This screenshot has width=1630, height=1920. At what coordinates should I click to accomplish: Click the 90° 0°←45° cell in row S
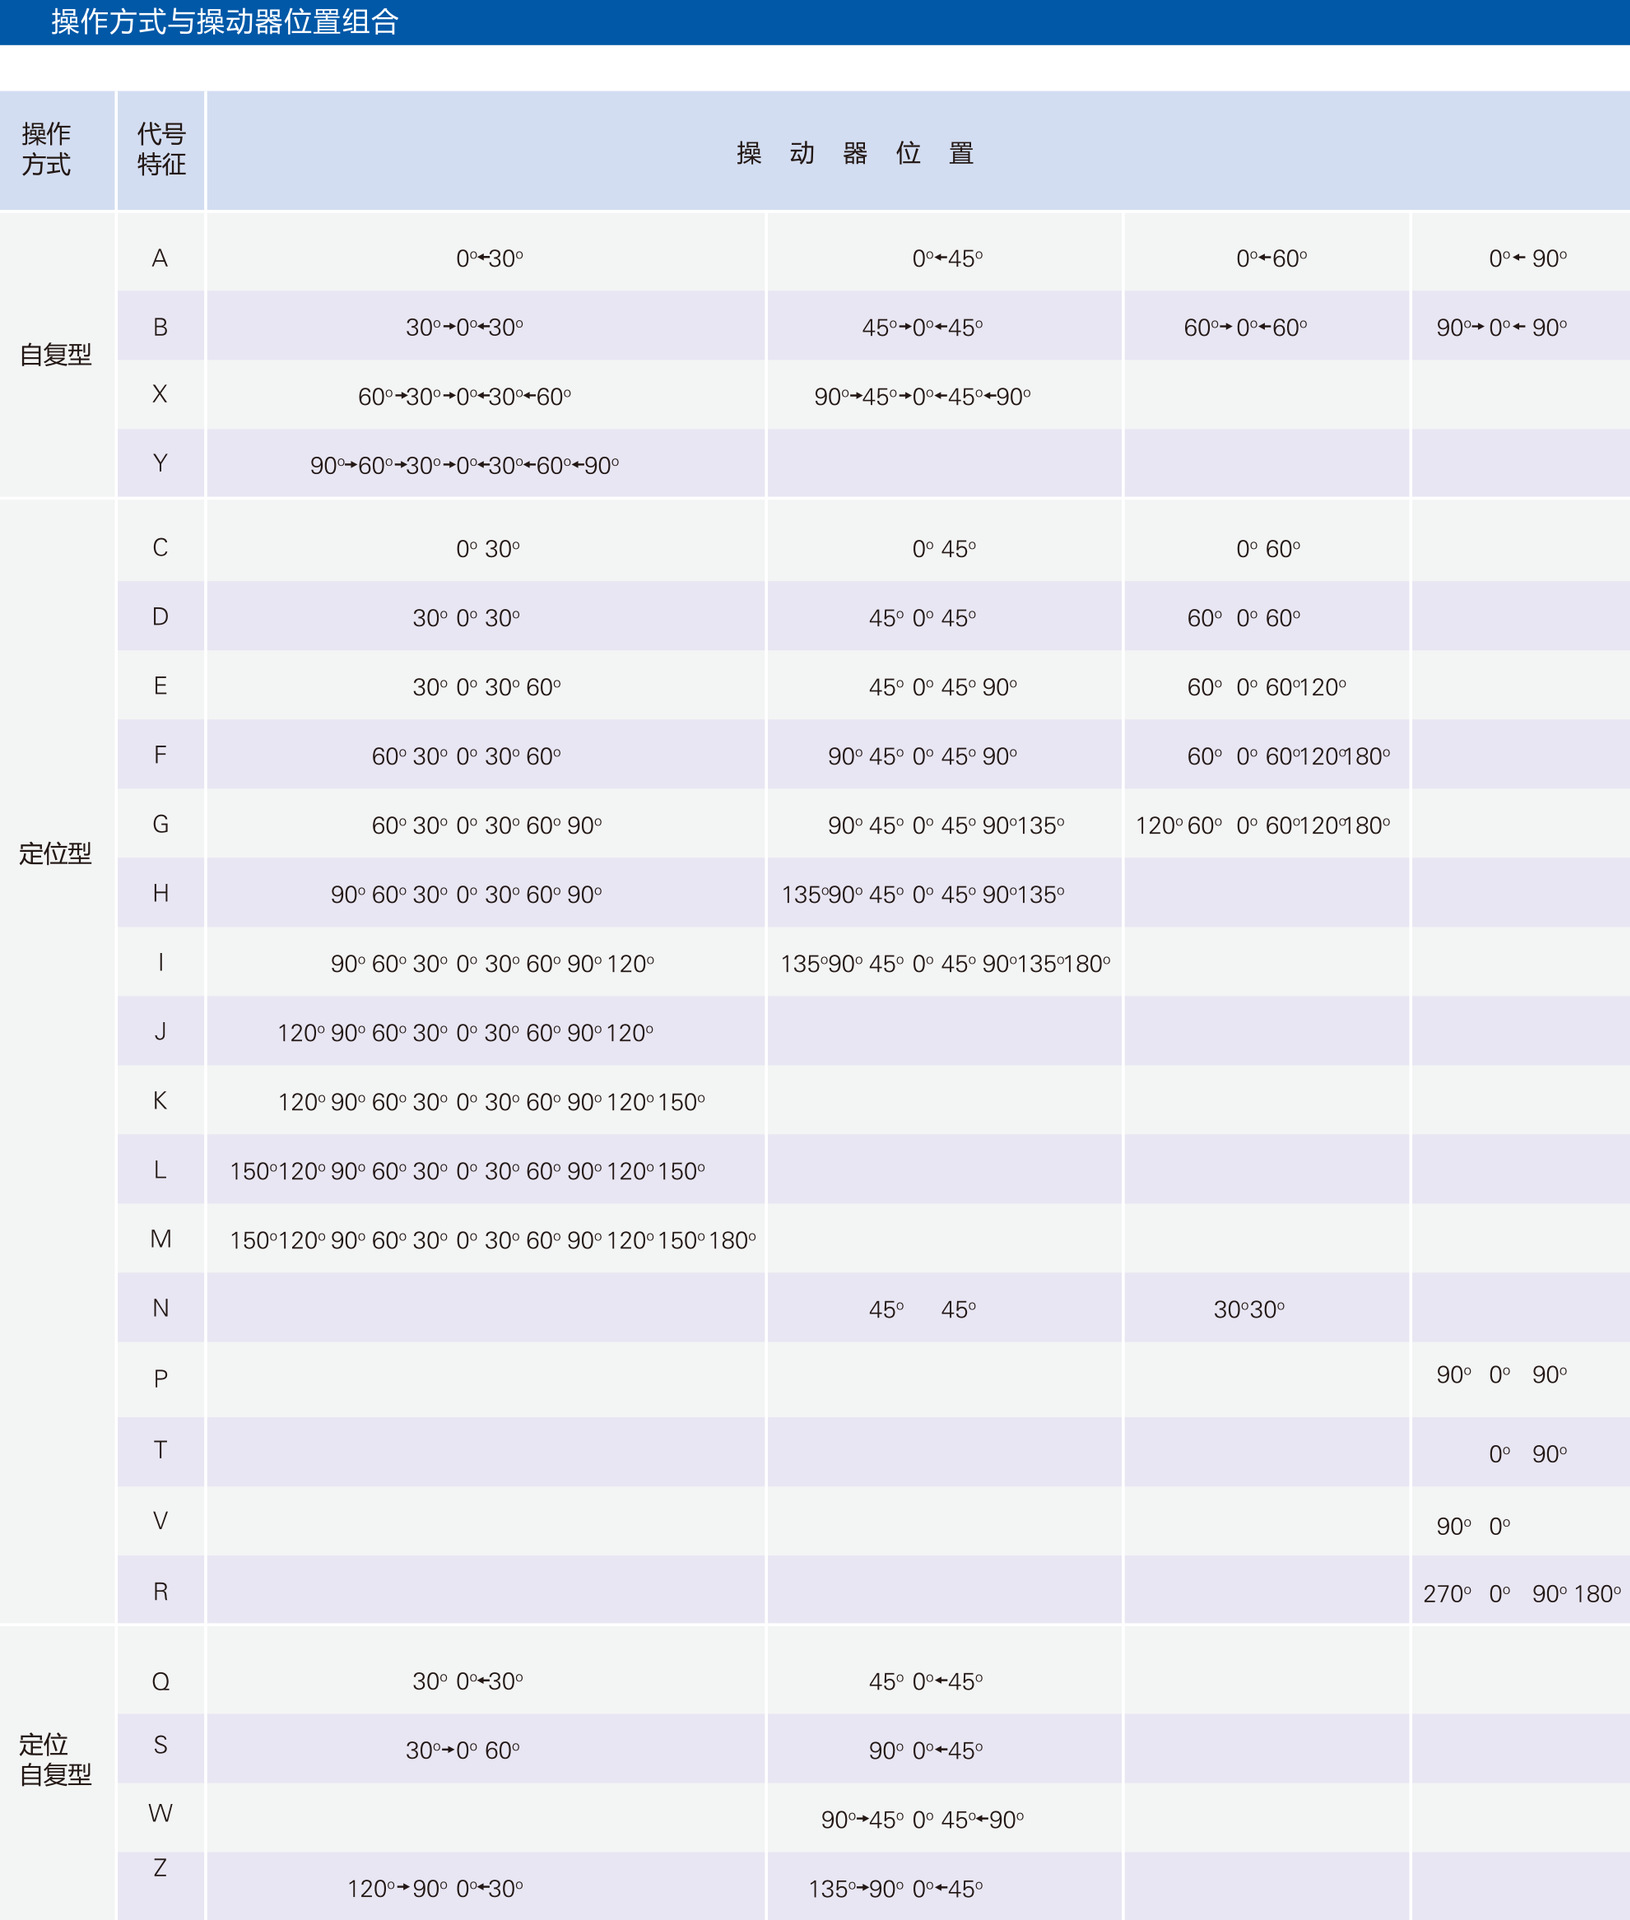pyautogui.click(x=925, y=1750)
